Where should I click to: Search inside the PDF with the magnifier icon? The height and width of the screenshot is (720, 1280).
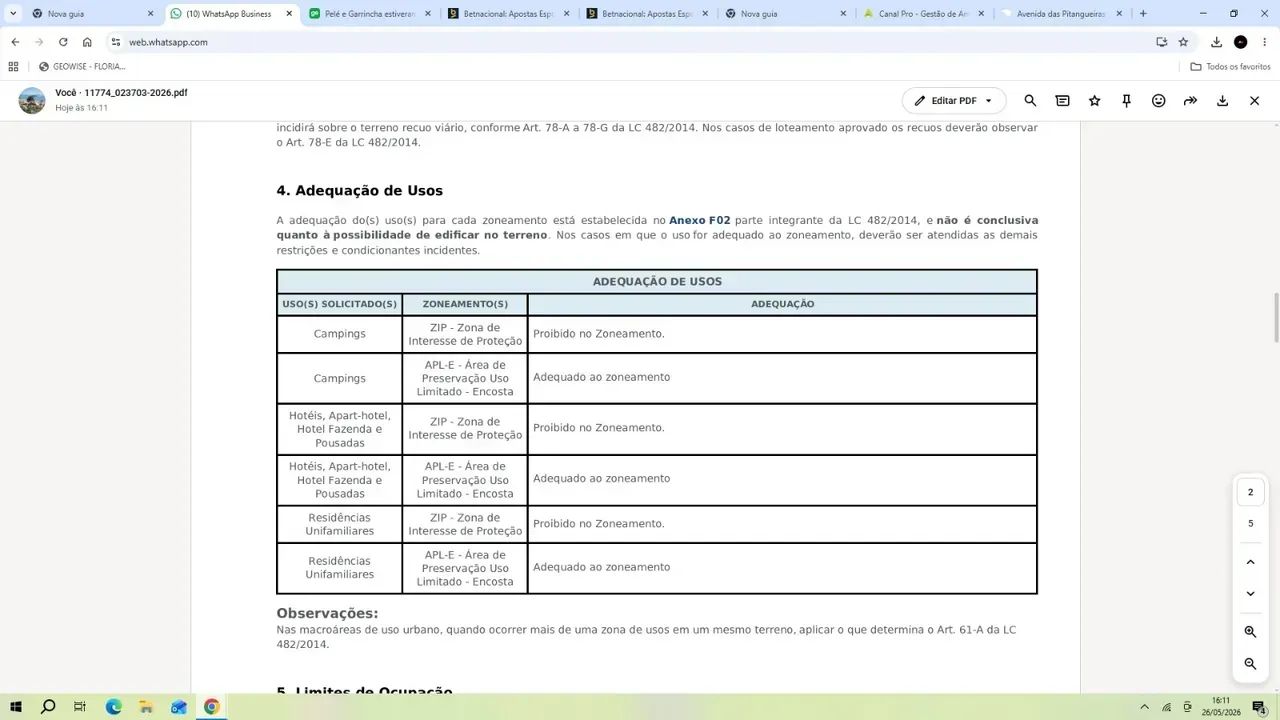pos(1030,101)
